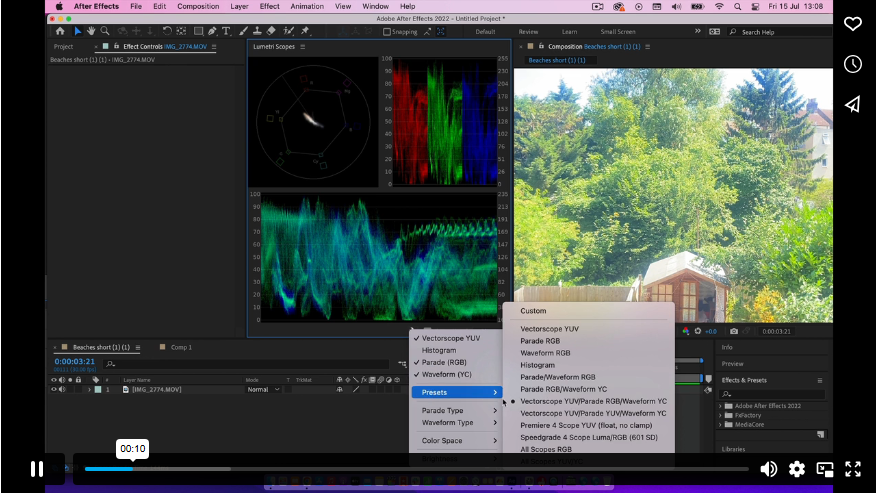Expand the Adobe After Effects 2022 folder
The height and width of the screenshot is (493, 877).
[x=720, y=406]
